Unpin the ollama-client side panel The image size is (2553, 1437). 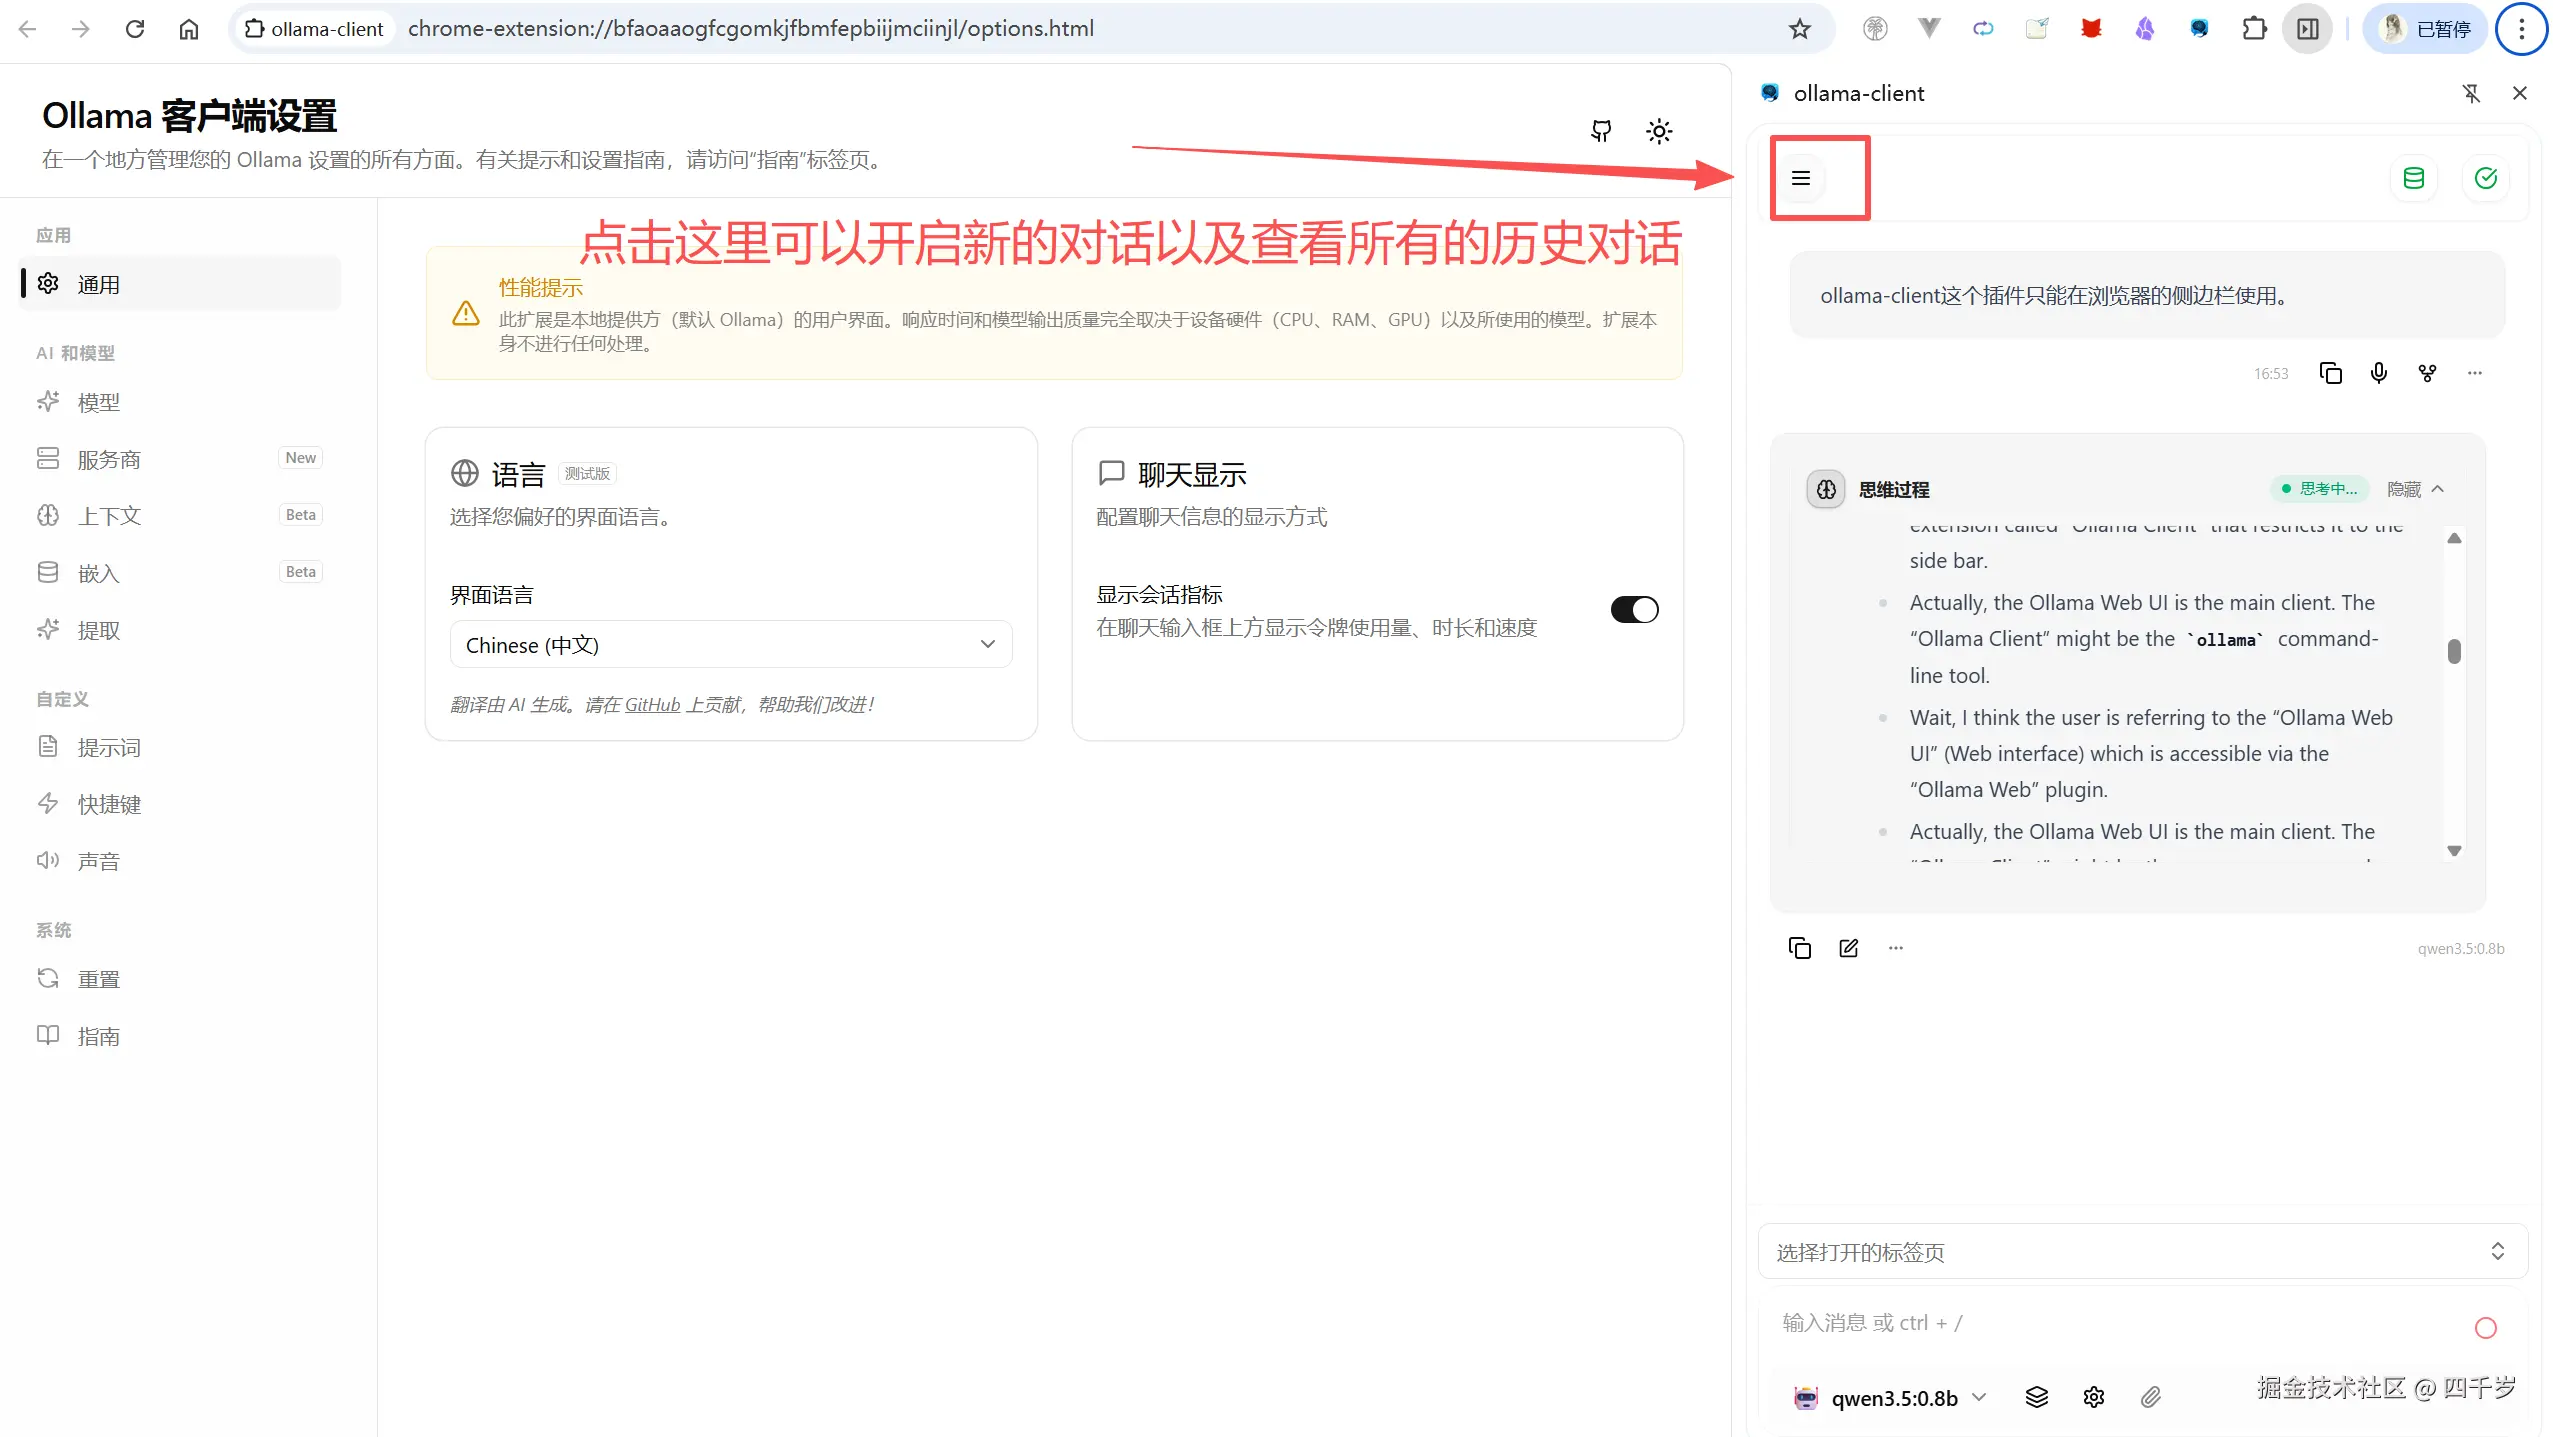[2471, 92]
